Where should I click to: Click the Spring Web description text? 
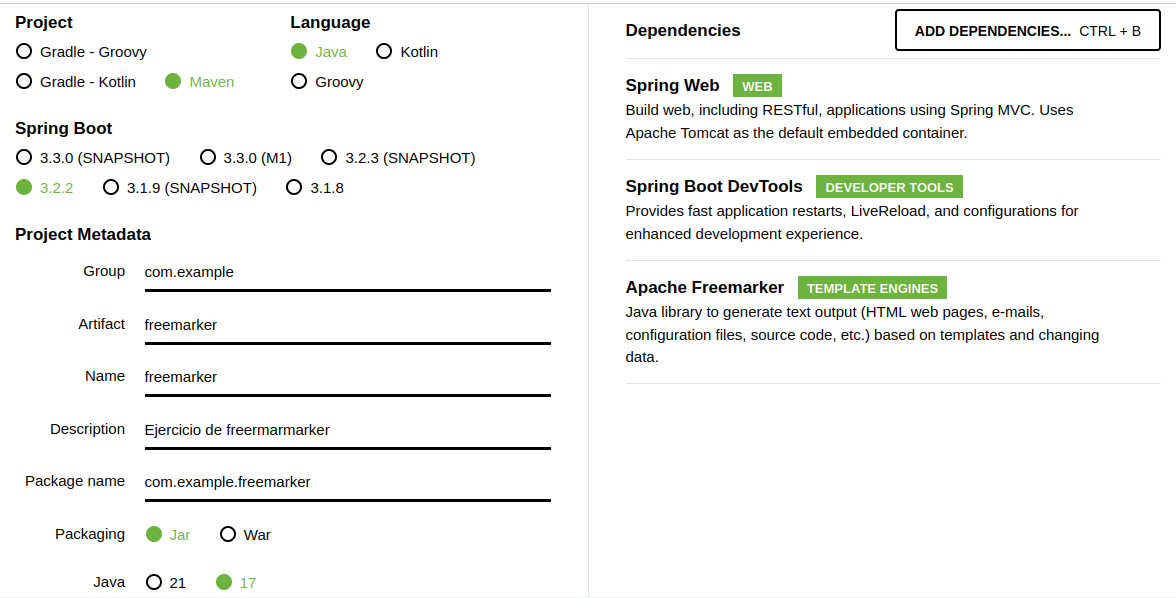pyautogui.click(x=849, y=122)
